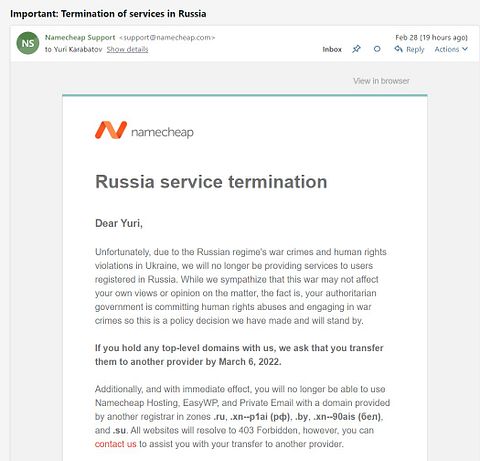Open the Actions dropdown menu
480x461 pixels.
[451, 49]
